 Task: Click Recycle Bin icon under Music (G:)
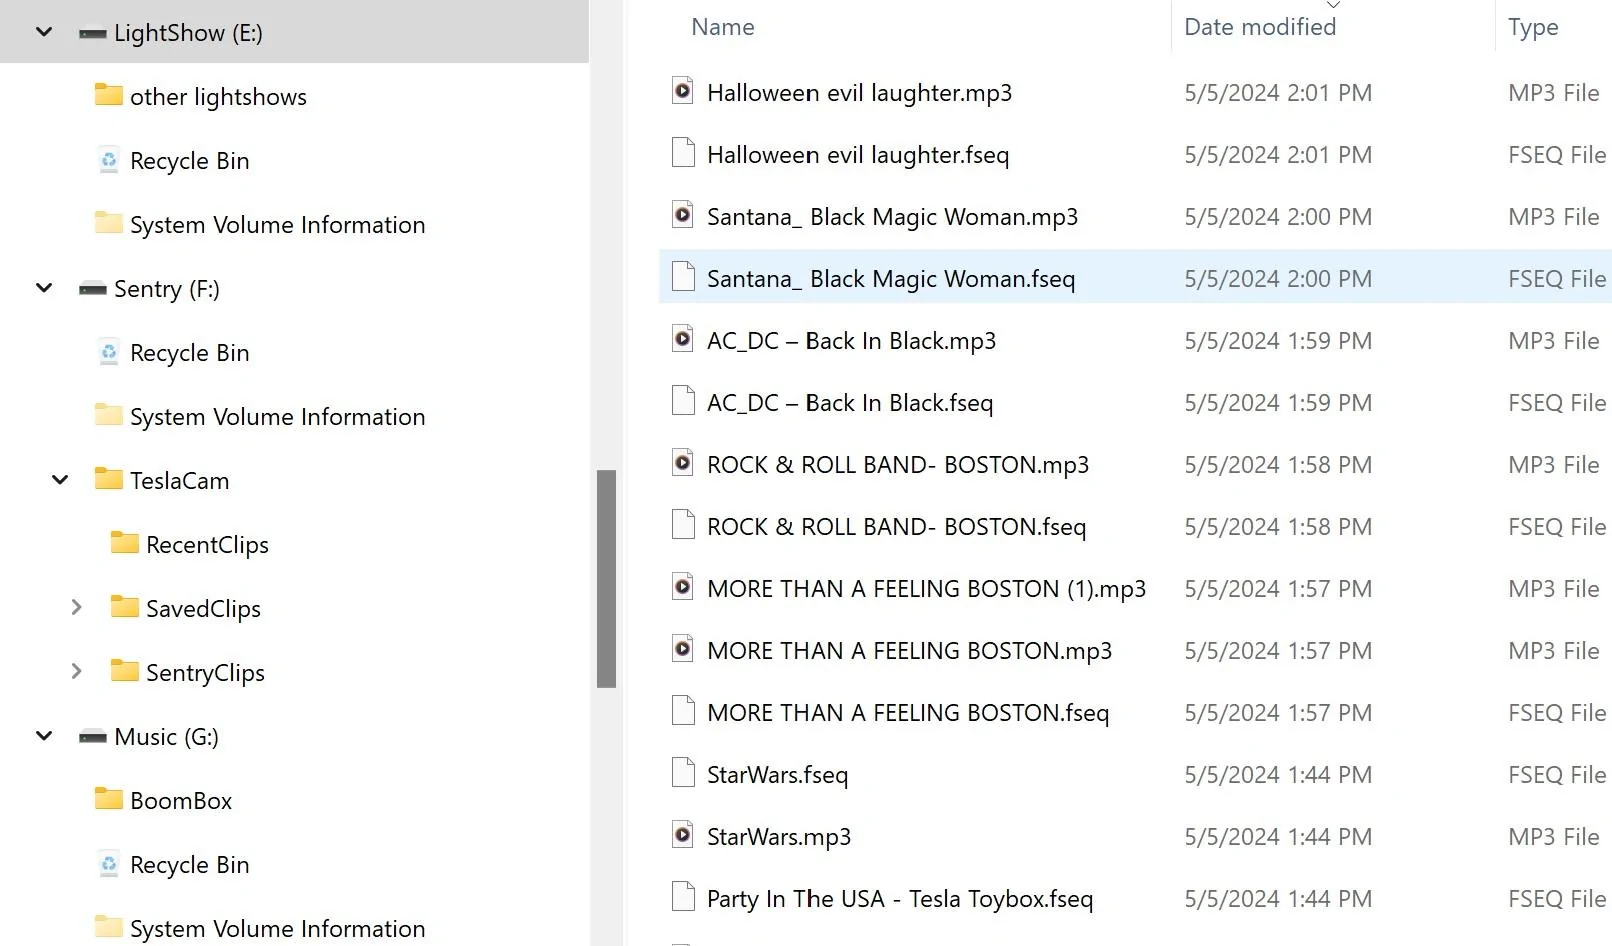[109, 864]
